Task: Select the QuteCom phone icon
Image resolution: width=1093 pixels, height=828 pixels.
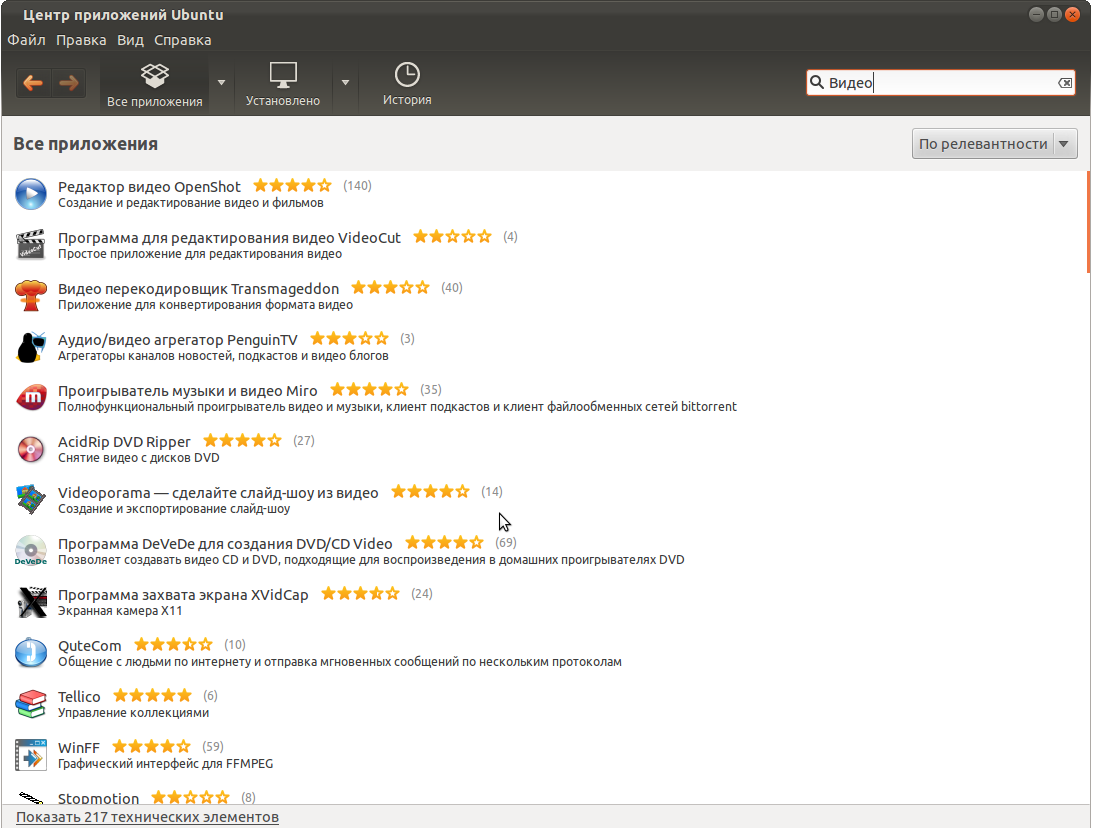Action: click(x=31, y=652)
